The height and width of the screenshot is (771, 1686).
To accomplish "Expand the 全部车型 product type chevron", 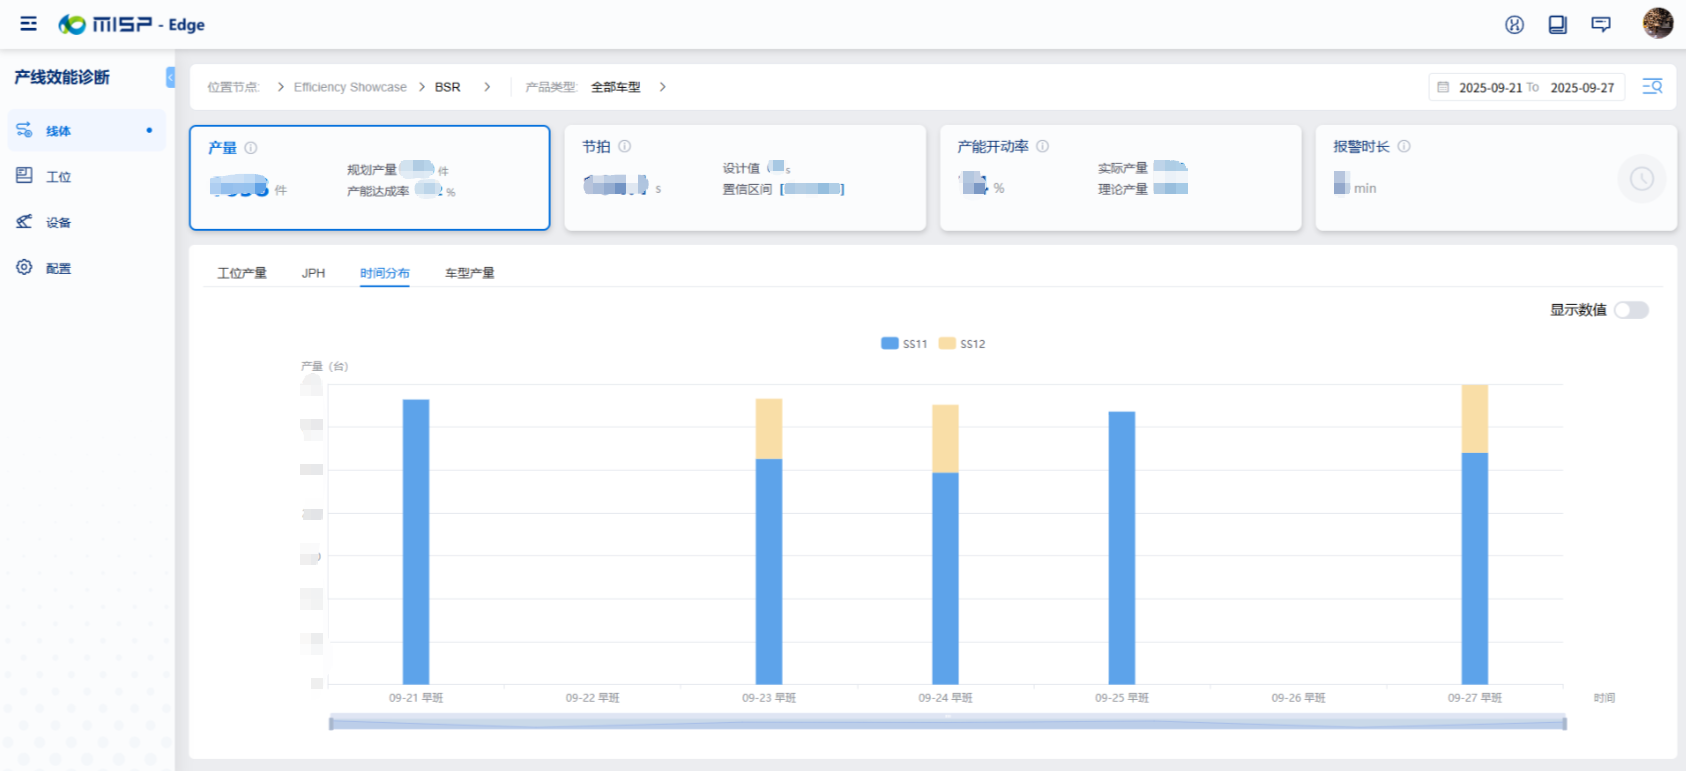I will click(662, 87).
